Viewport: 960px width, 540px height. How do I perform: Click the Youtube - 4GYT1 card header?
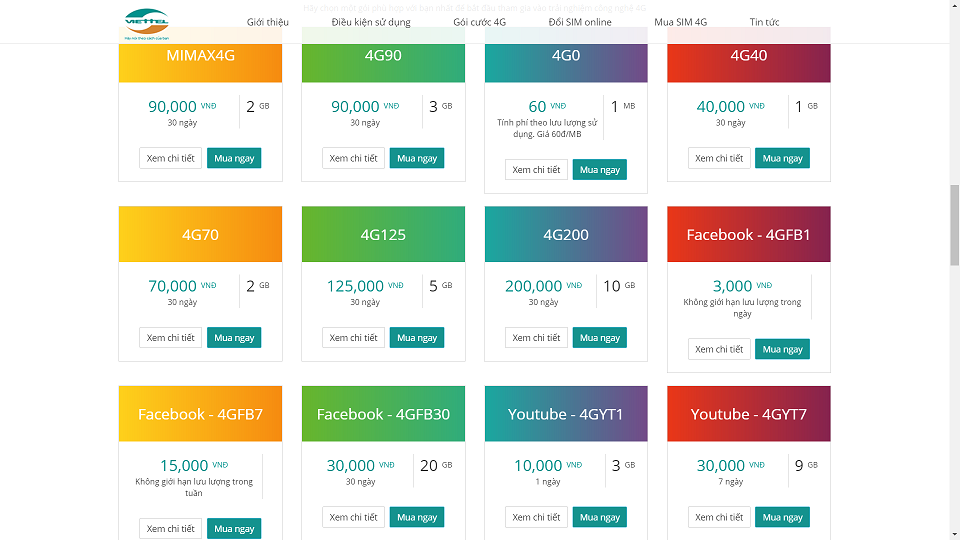click(x=566, y=414)
